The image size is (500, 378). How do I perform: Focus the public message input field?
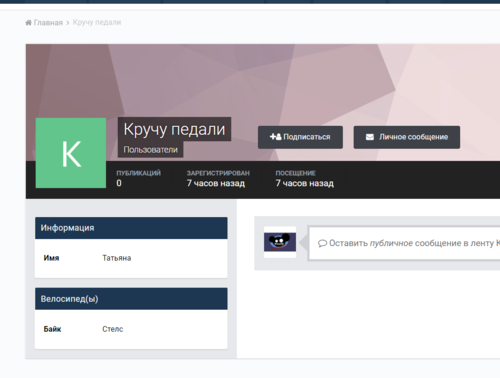(x=404, y=243)
